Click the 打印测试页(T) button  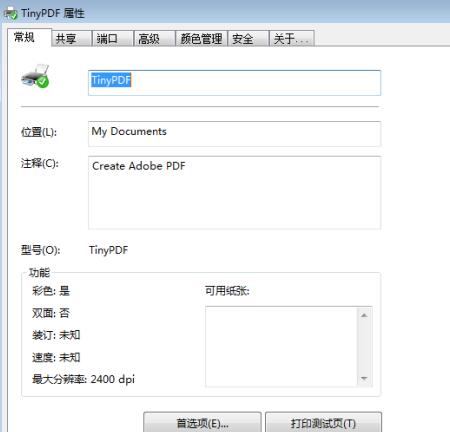(323, 423)
